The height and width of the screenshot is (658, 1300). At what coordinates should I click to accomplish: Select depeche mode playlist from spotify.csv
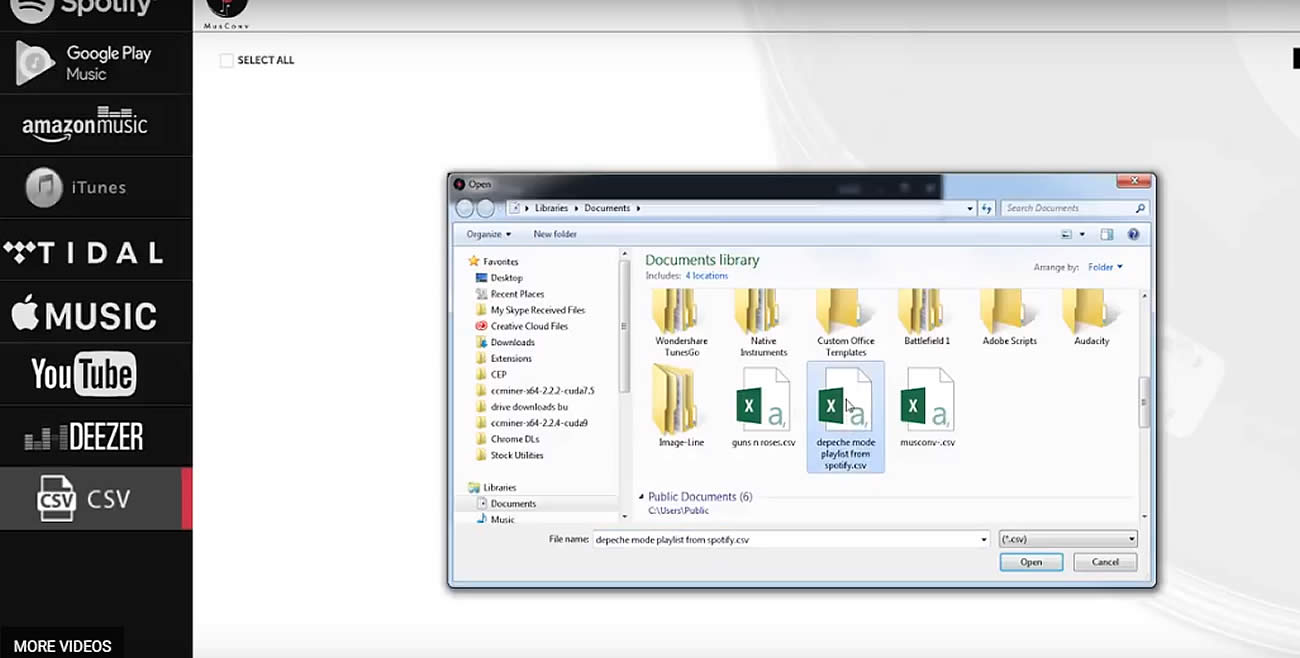[x=846, y=416]
